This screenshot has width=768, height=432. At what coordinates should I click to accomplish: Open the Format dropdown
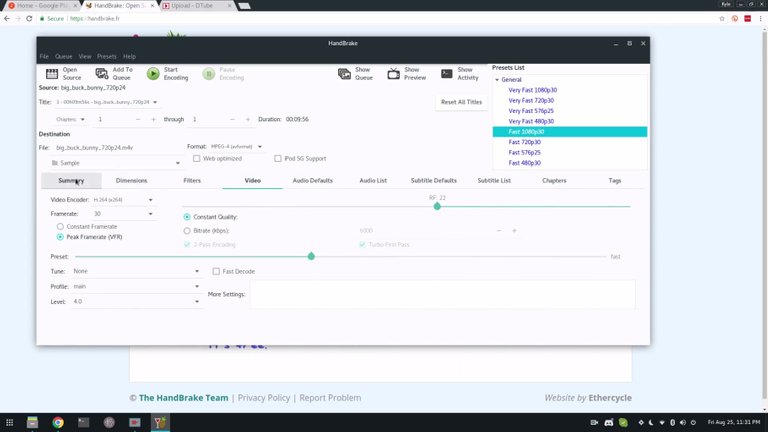[237, 146]
